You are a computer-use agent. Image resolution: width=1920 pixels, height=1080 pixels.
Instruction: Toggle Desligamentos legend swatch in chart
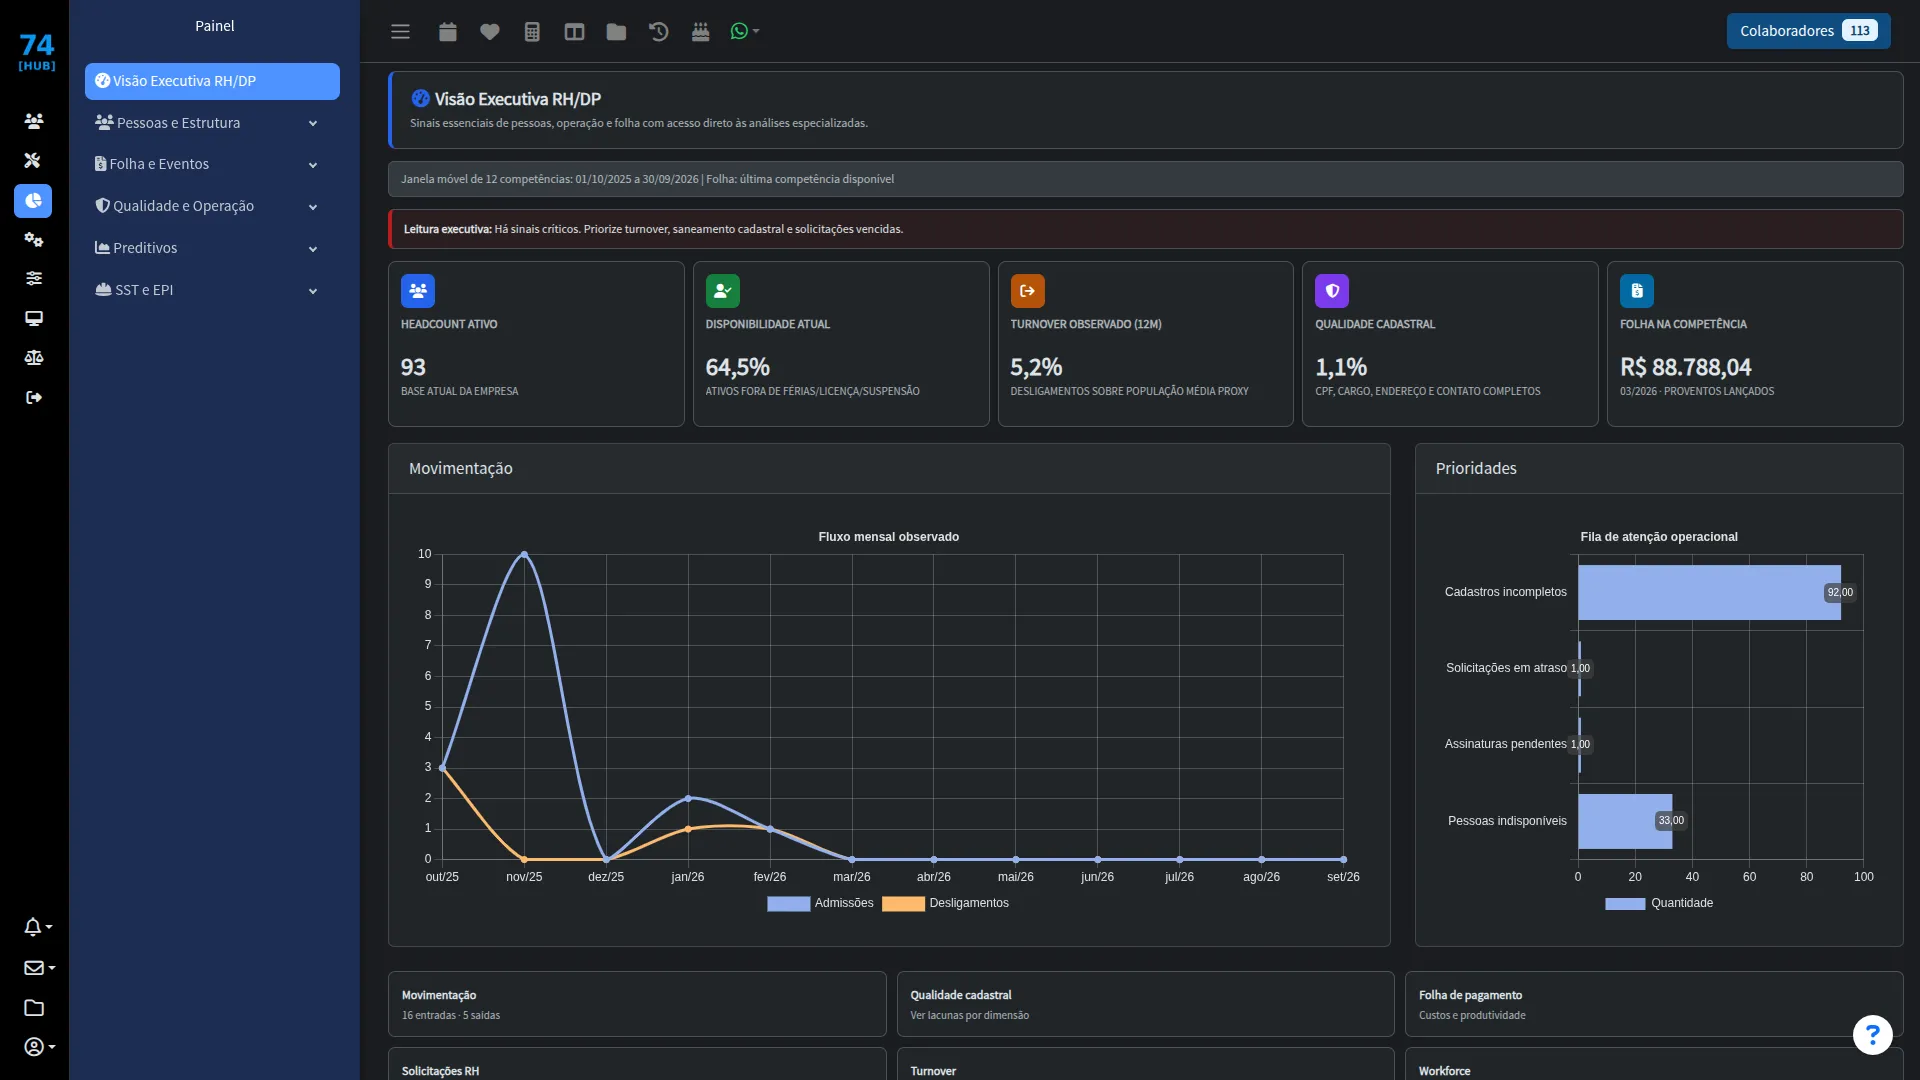tap(903, 903)
